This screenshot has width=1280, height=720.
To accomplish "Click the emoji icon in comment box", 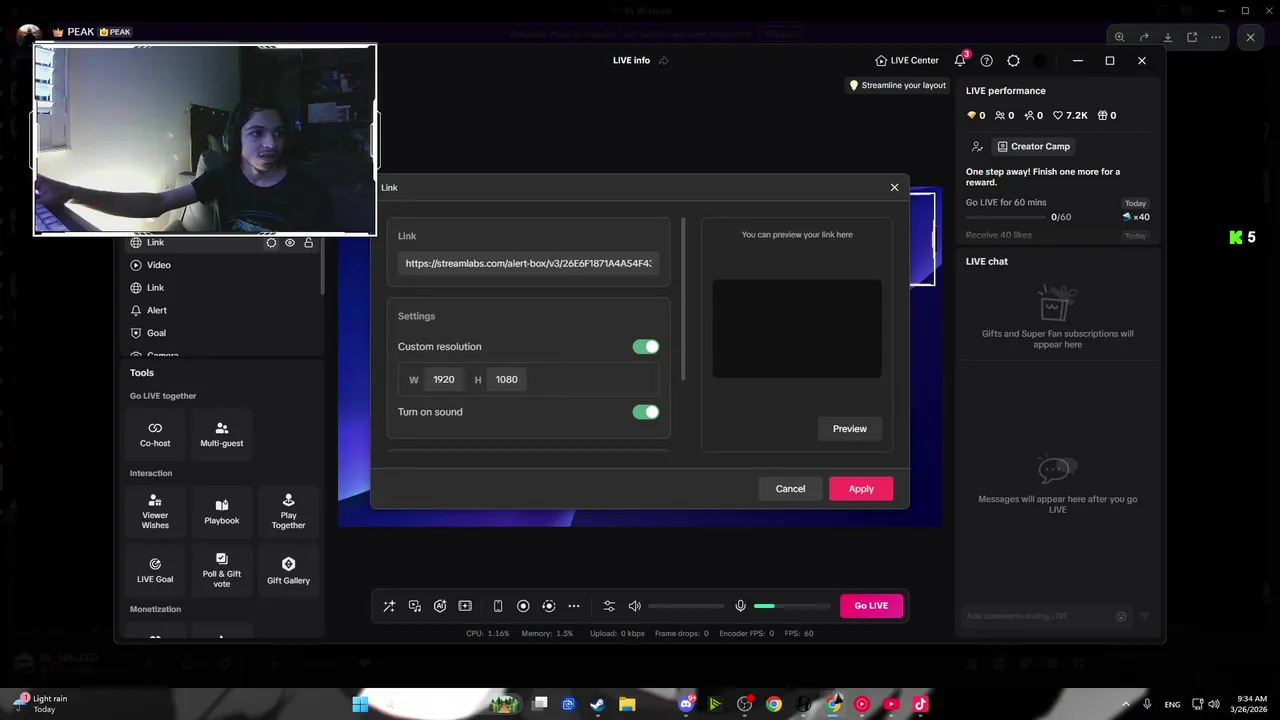I will (1121, 616).
